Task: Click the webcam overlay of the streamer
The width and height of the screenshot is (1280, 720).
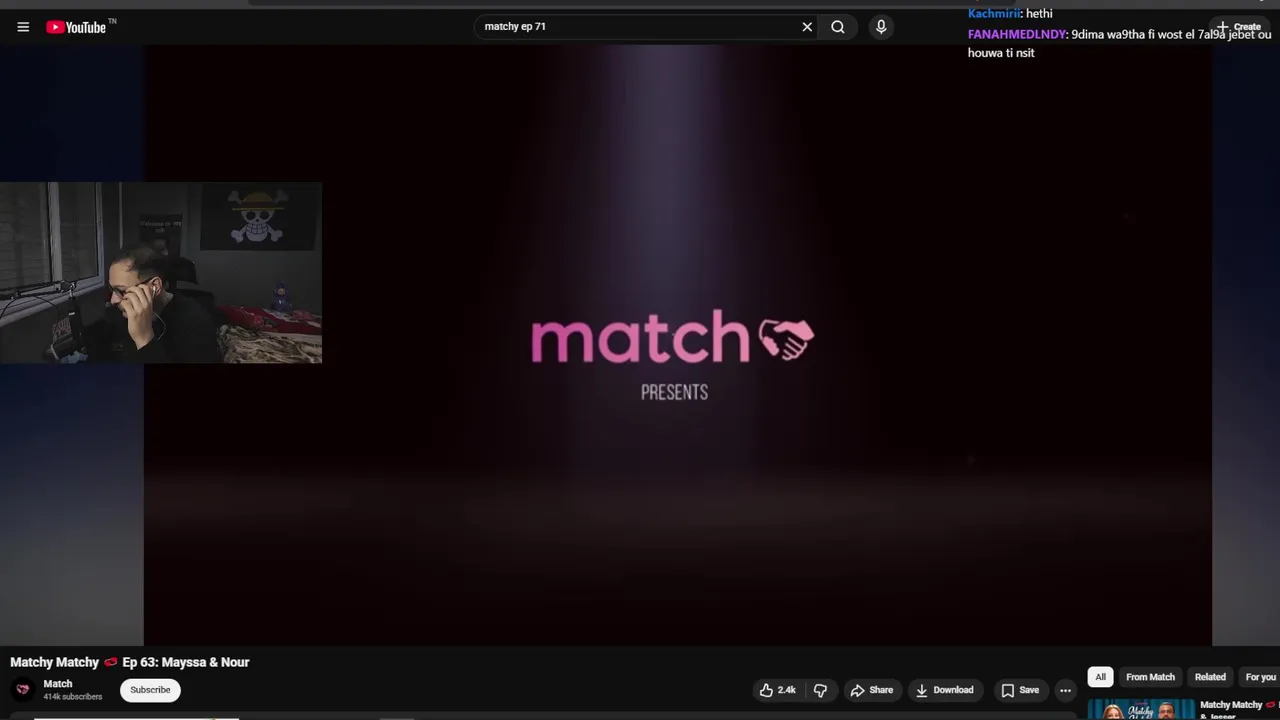Action: (161, 272)
